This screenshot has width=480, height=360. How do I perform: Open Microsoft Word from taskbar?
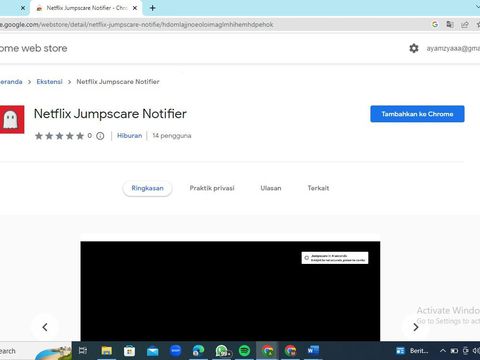click(x=313, y=351)
